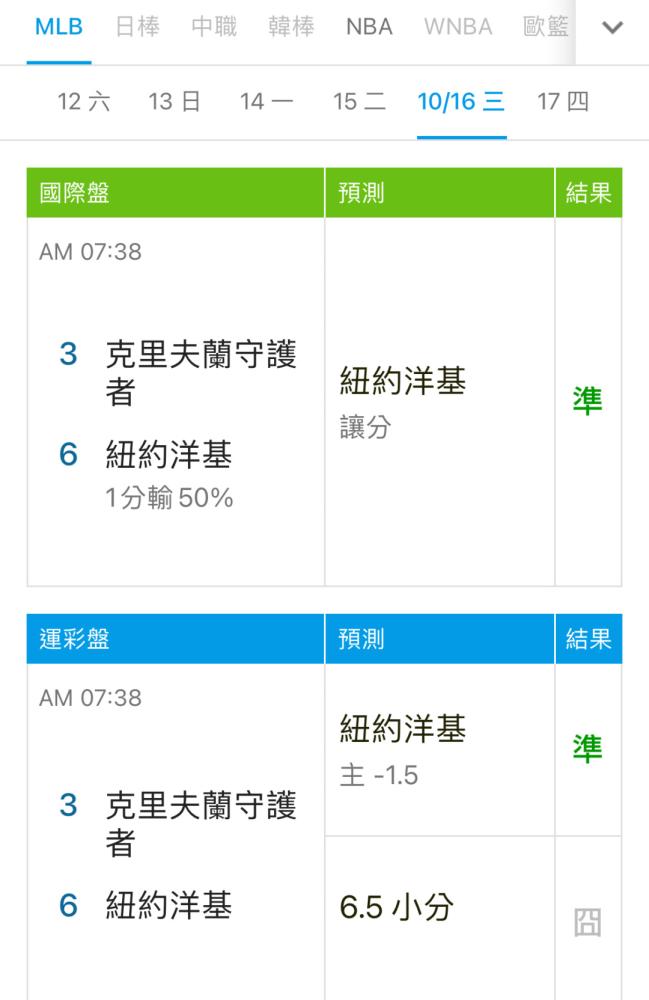The height and width of the screenshot is (1000, 649).
Task: Click the gray 囧 result icon
Action: coord(587,923)
